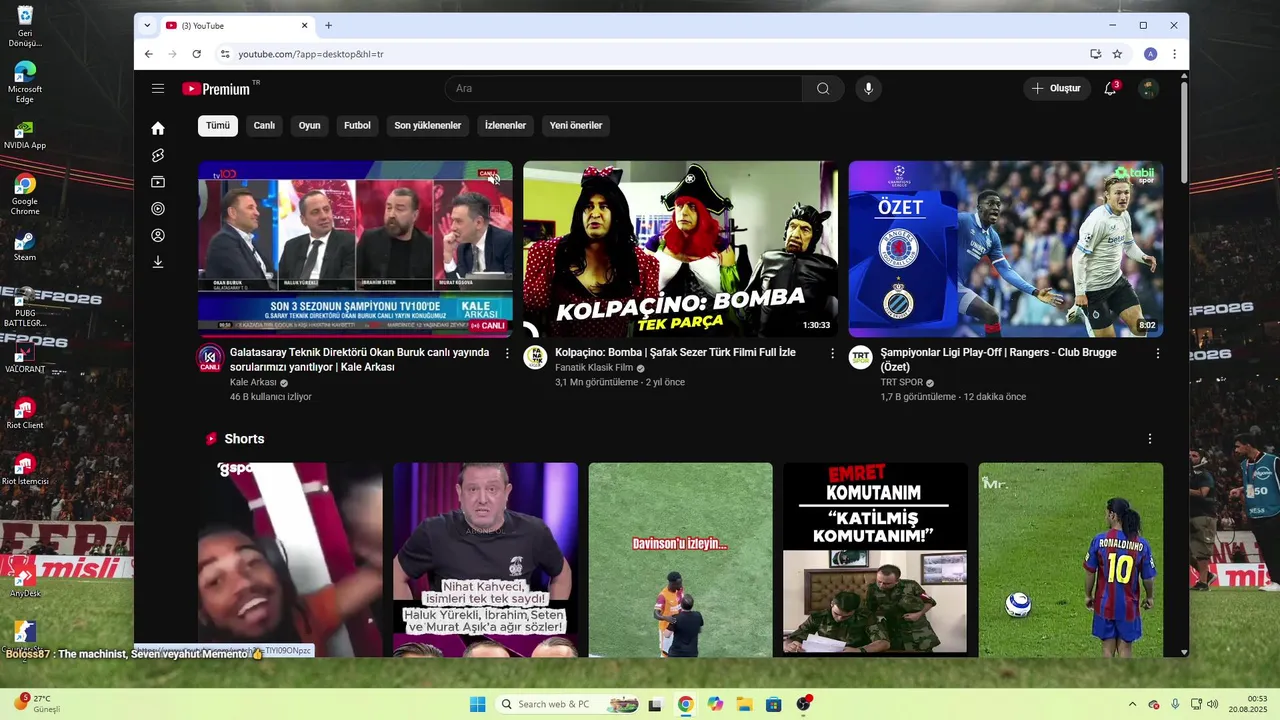Open the Chrome tab search dropdown arrow
This screenshot has width=1280, height=720.
coord(148,25)
